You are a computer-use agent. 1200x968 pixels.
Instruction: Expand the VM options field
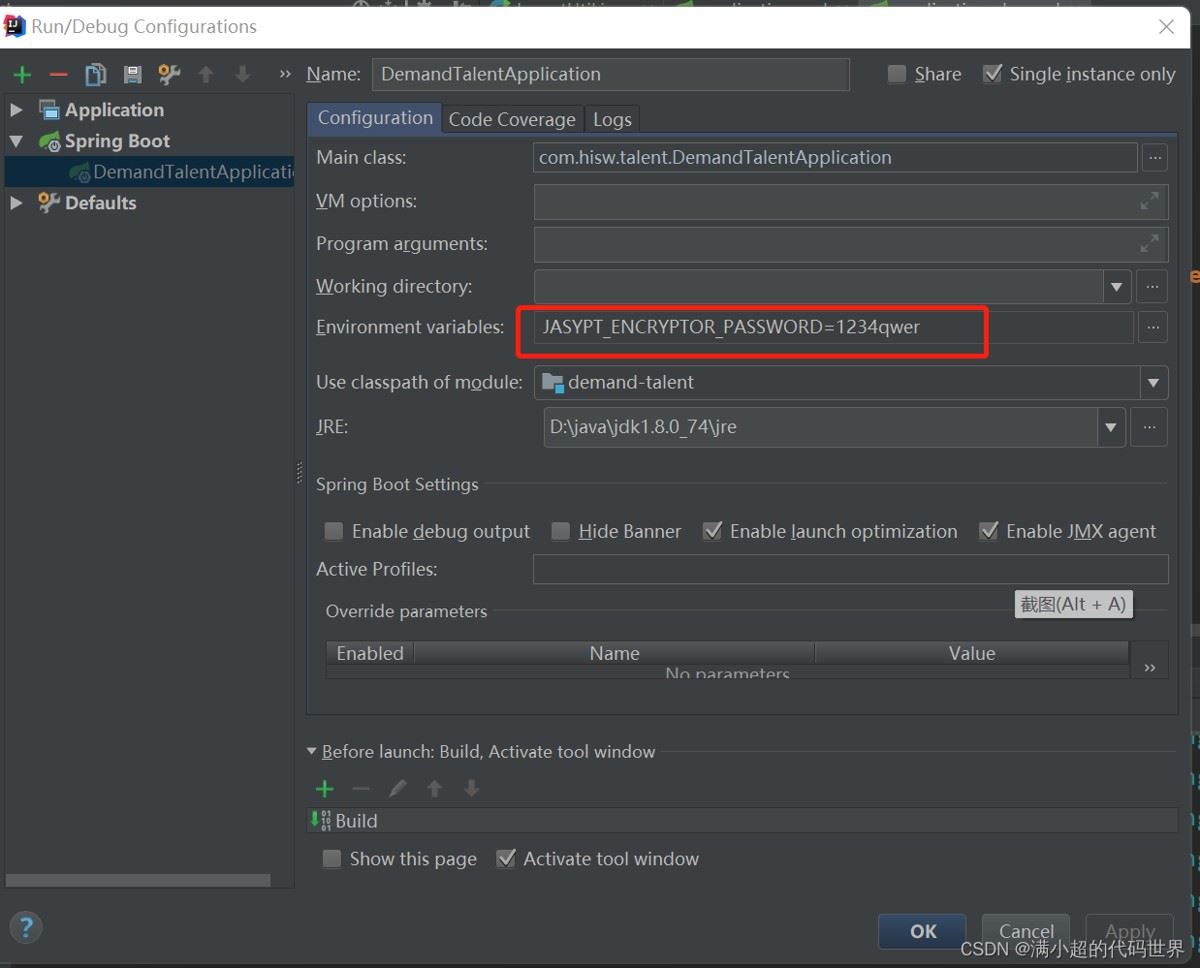(1149, 201)
